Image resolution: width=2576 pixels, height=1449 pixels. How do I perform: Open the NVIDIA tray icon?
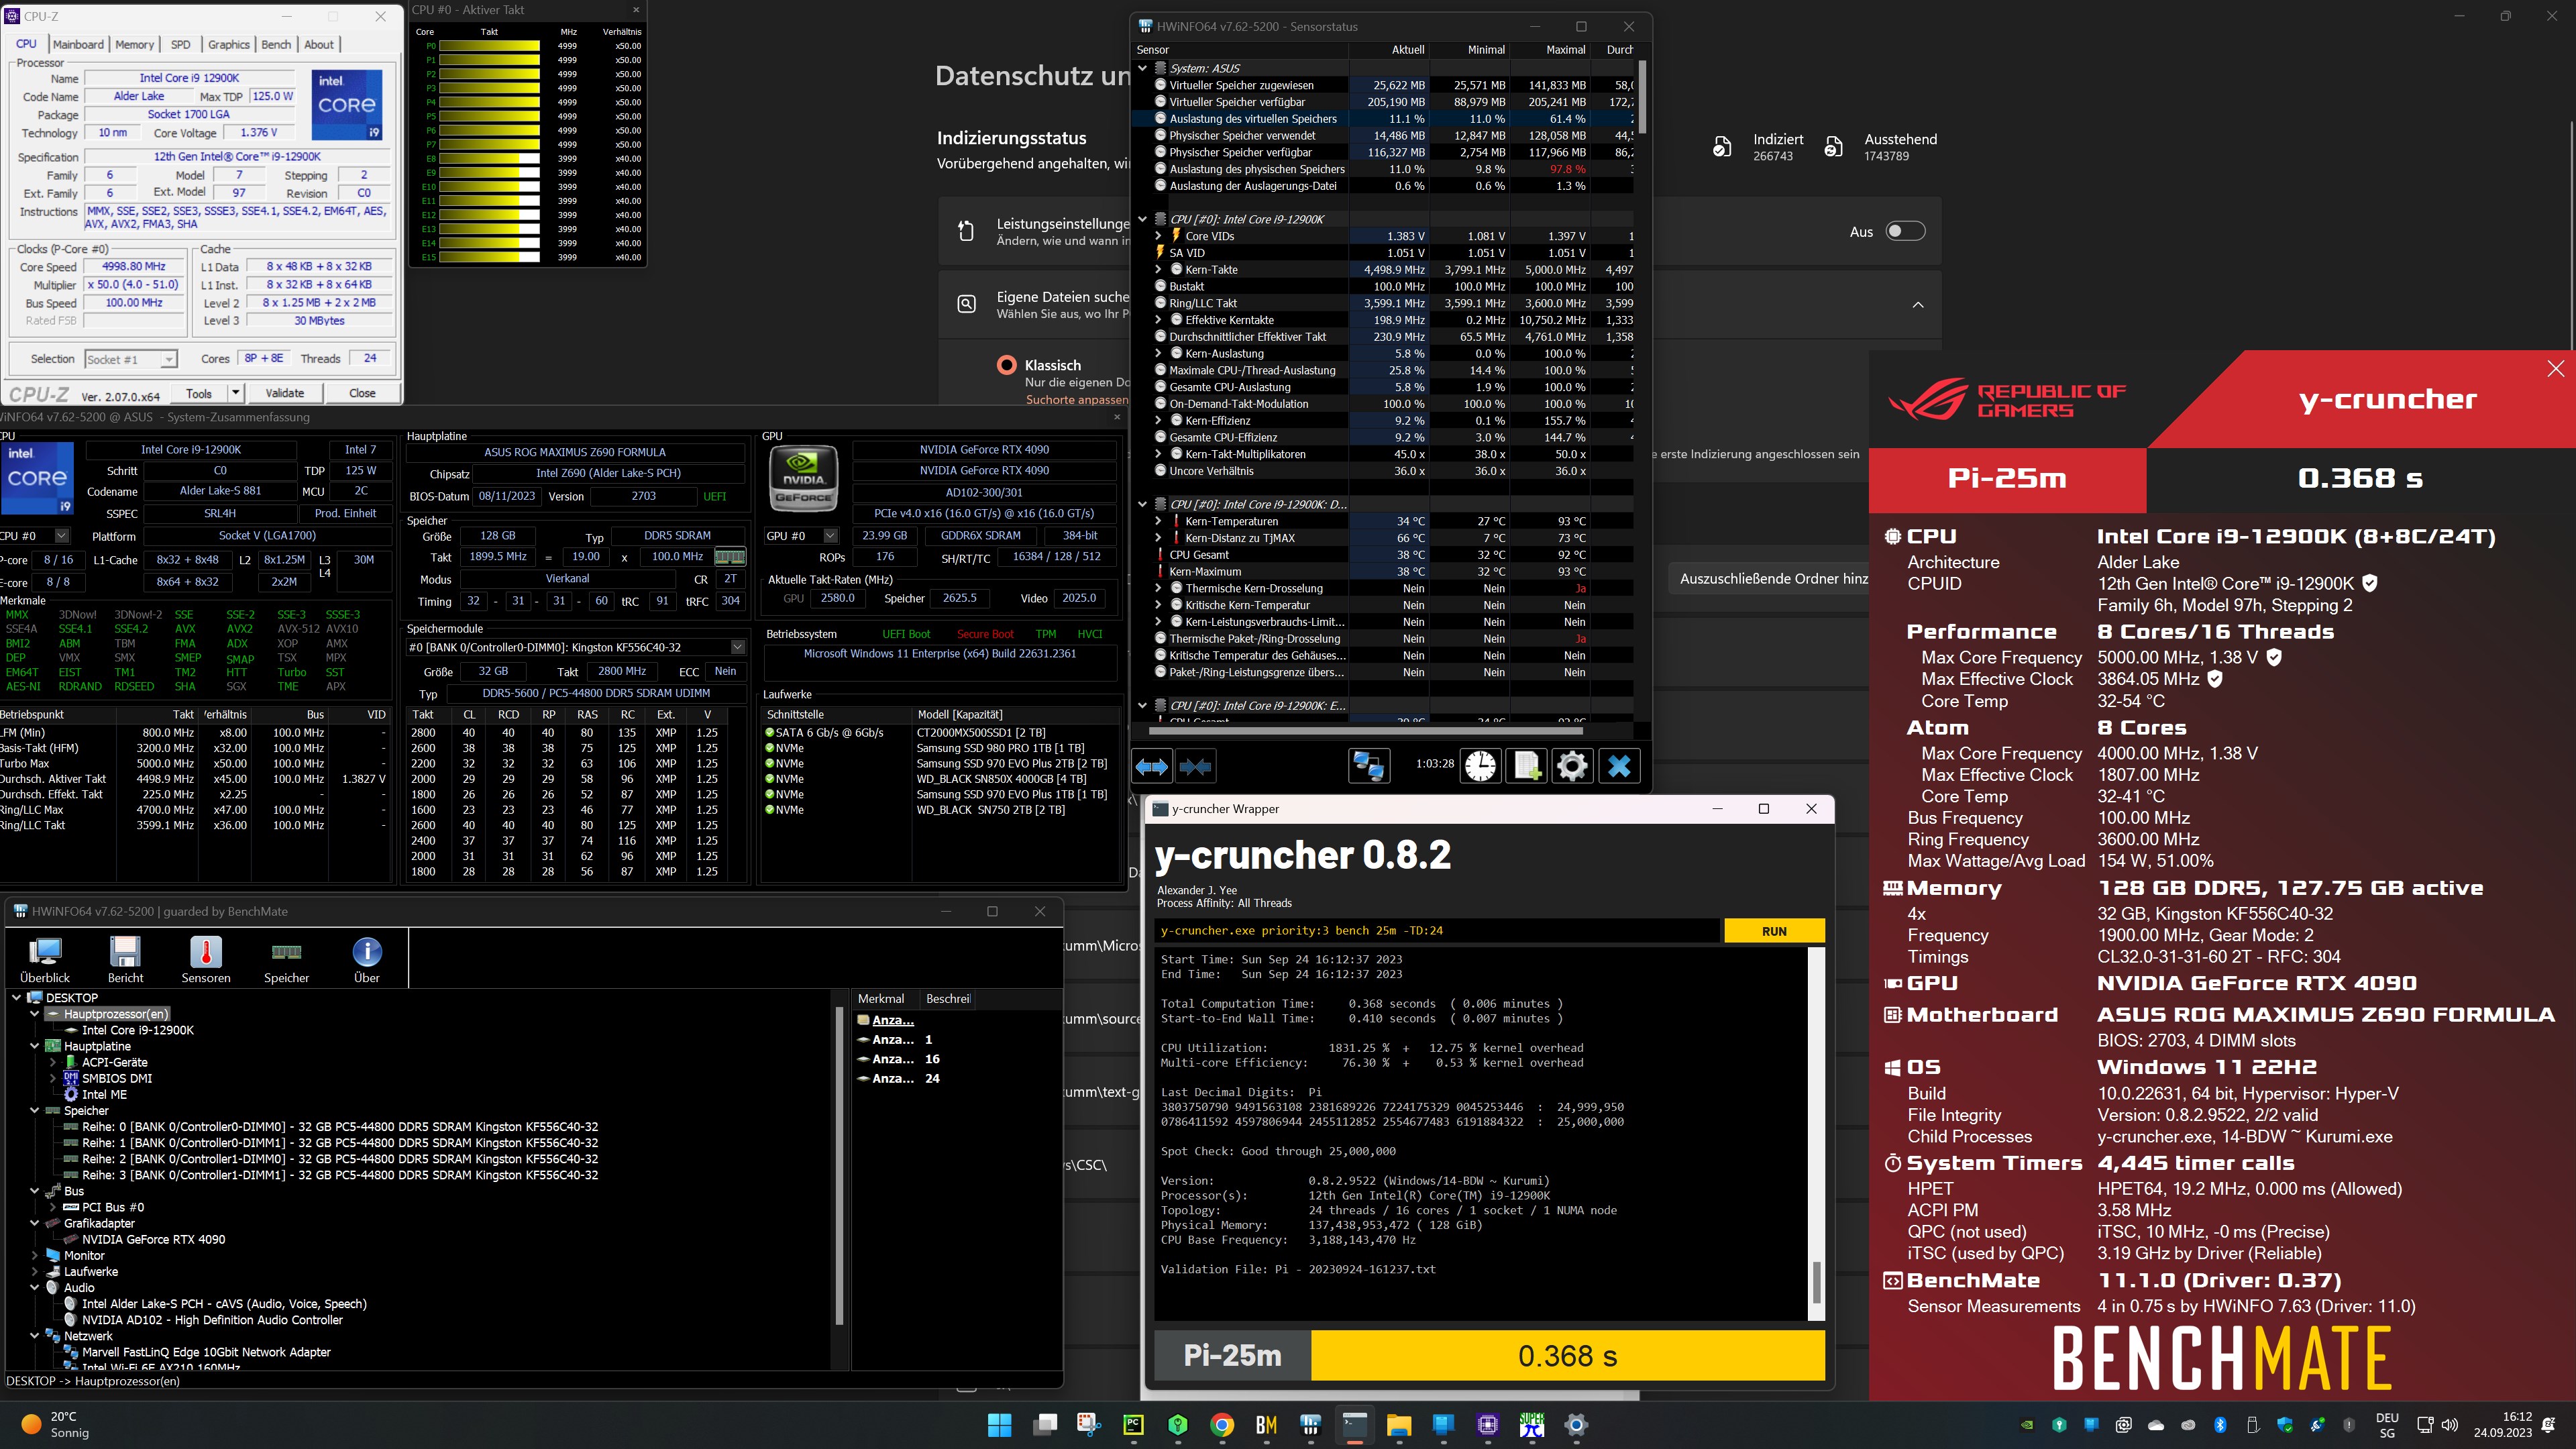2027,1425
